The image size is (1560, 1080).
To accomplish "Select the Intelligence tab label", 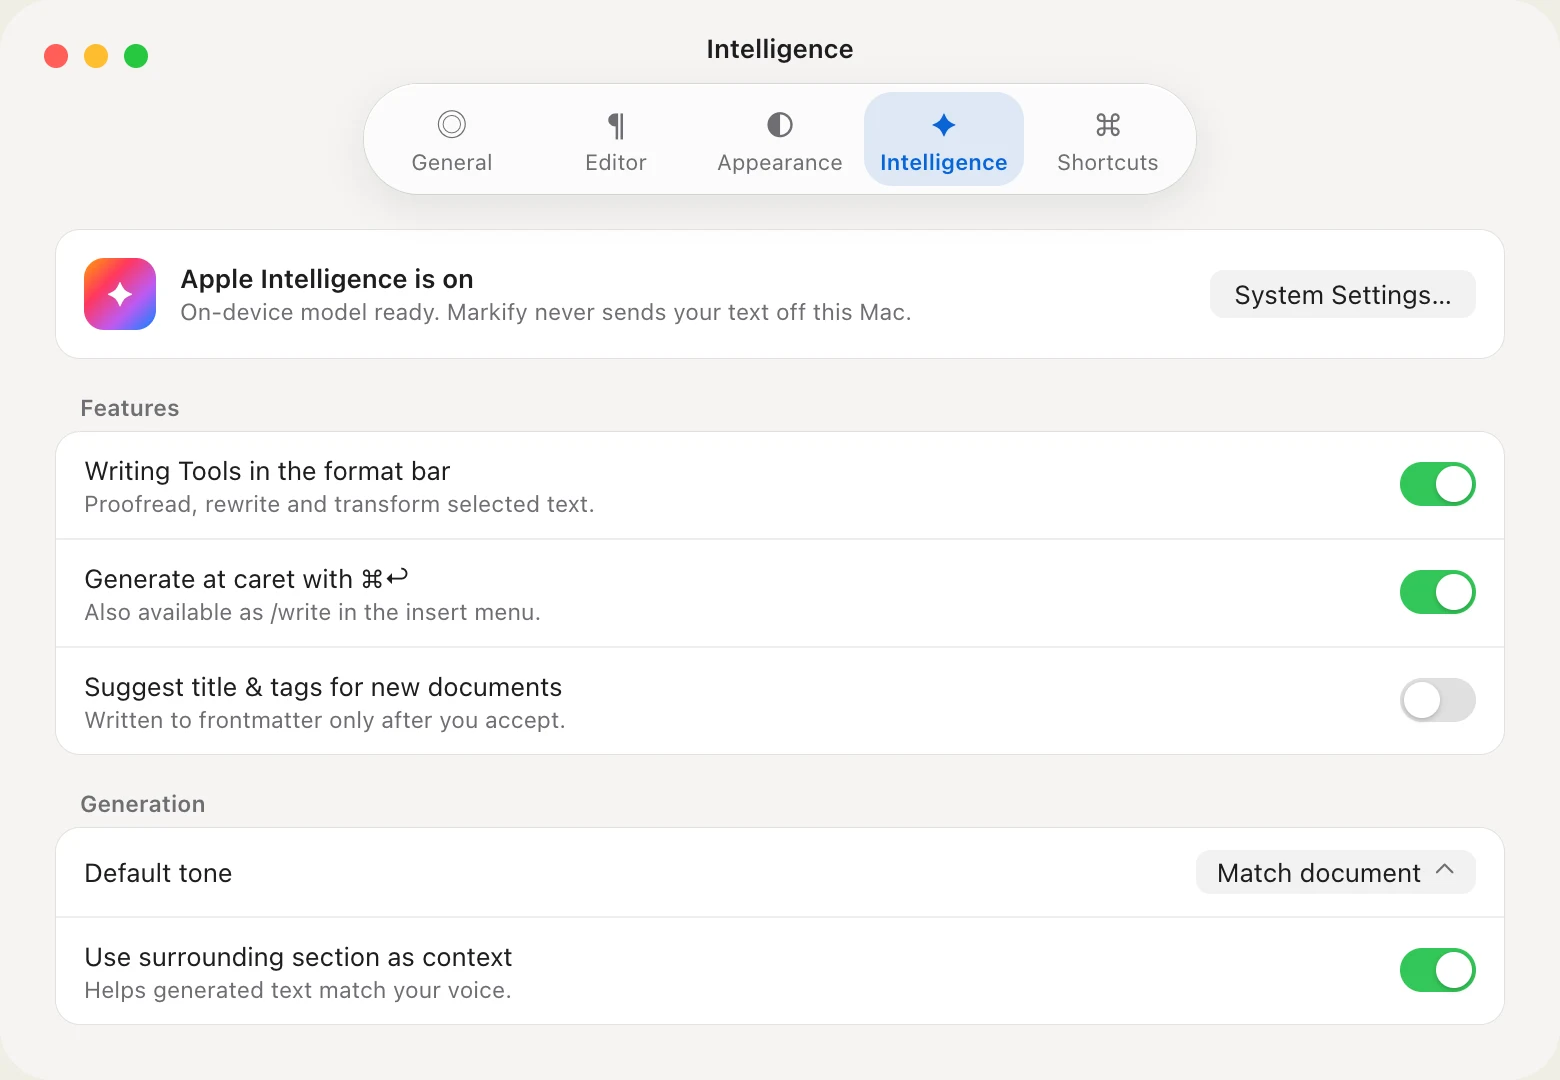I will [943, 163].
